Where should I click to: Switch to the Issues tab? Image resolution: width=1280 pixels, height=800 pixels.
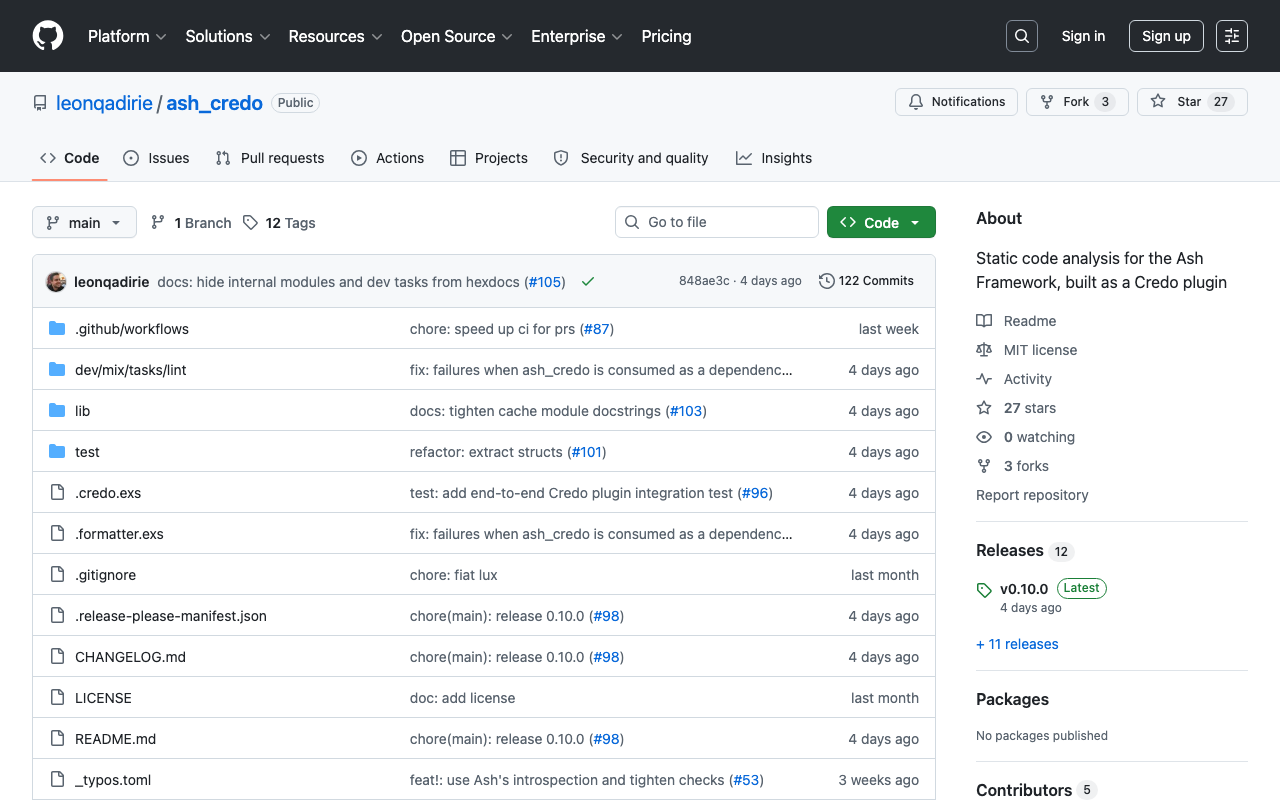(x=156, y=158)
